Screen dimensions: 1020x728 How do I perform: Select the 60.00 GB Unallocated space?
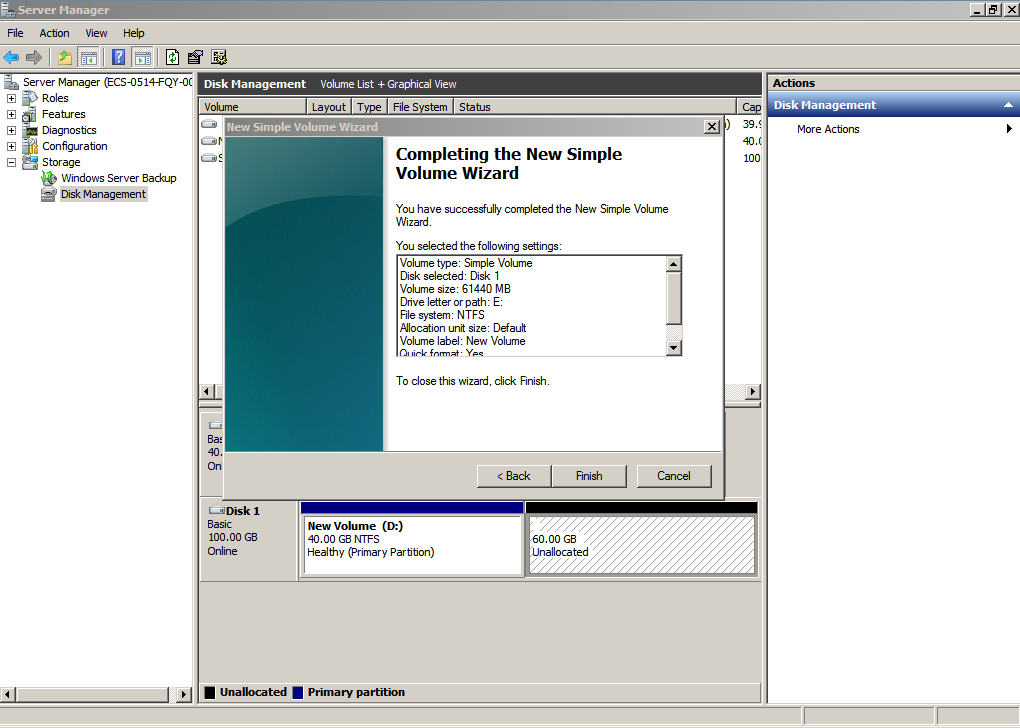click(x=641, y=545)
